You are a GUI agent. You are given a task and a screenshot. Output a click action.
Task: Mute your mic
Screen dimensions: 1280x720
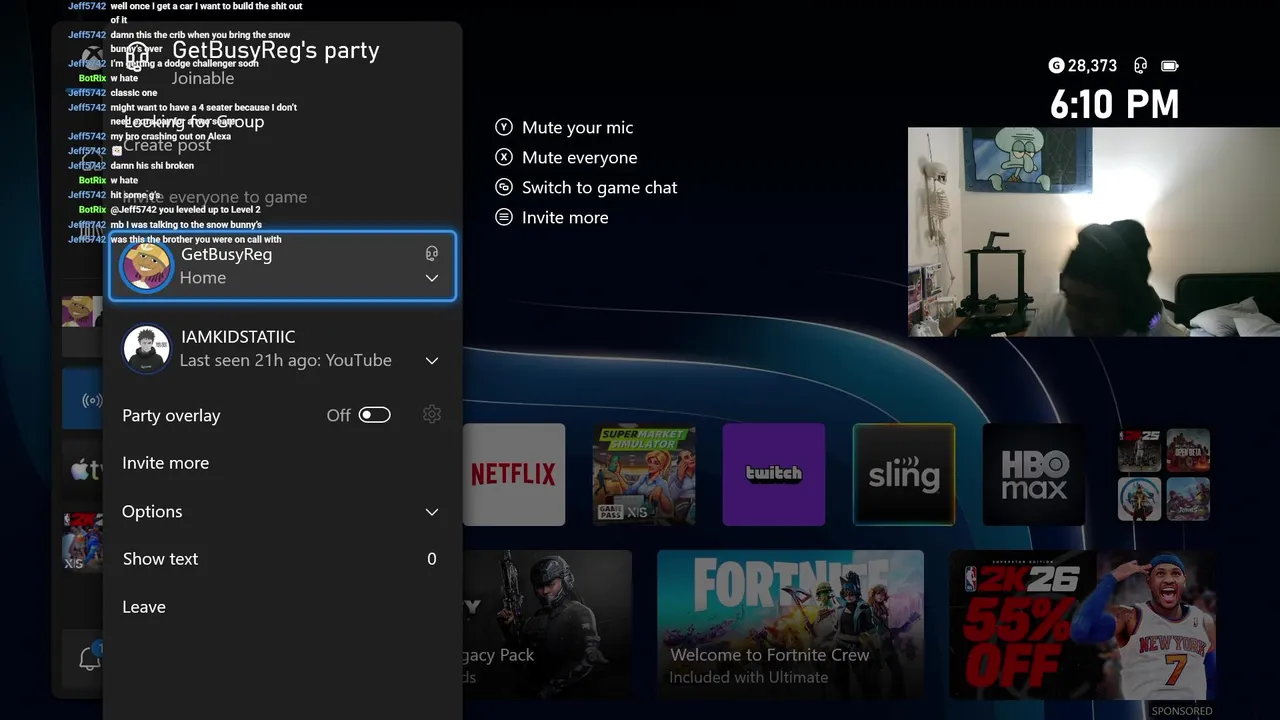[x=577, y=127]
